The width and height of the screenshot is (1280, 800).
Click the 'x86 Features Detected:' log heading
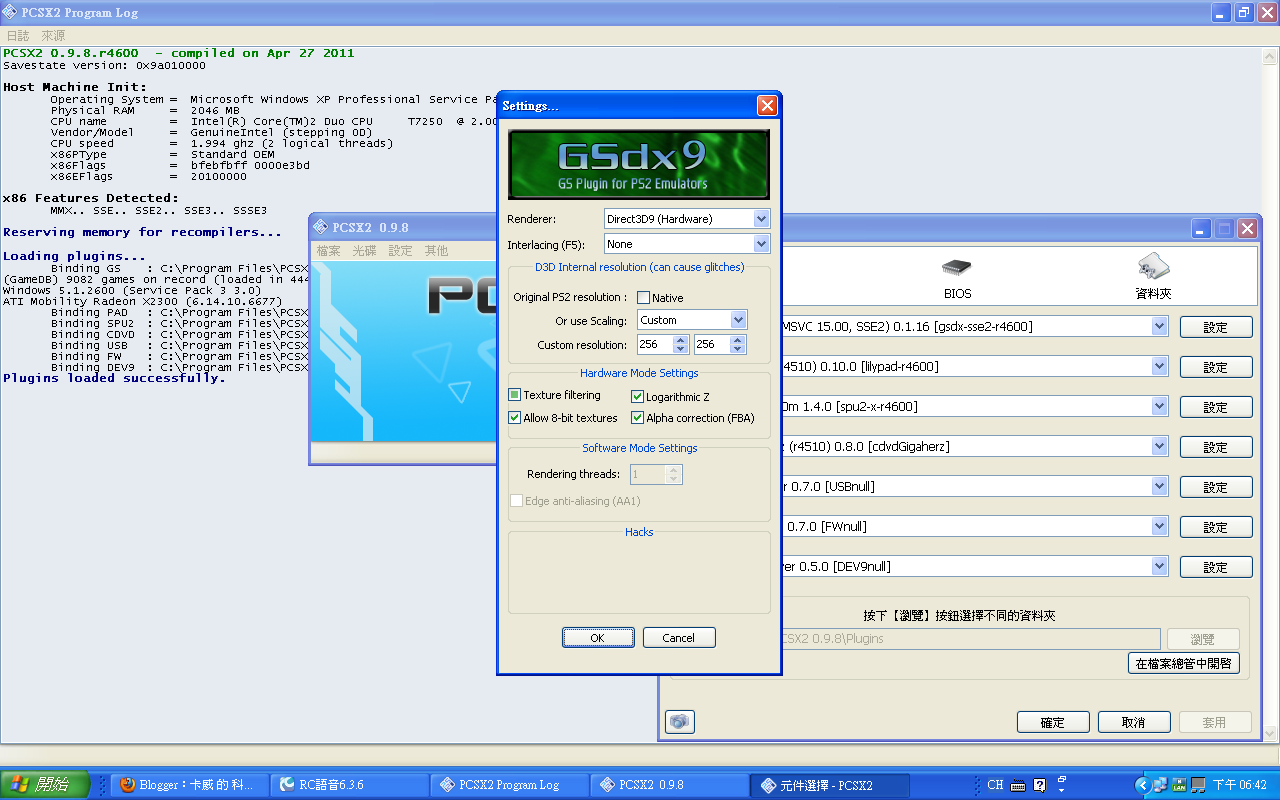(x=91, y=198)
